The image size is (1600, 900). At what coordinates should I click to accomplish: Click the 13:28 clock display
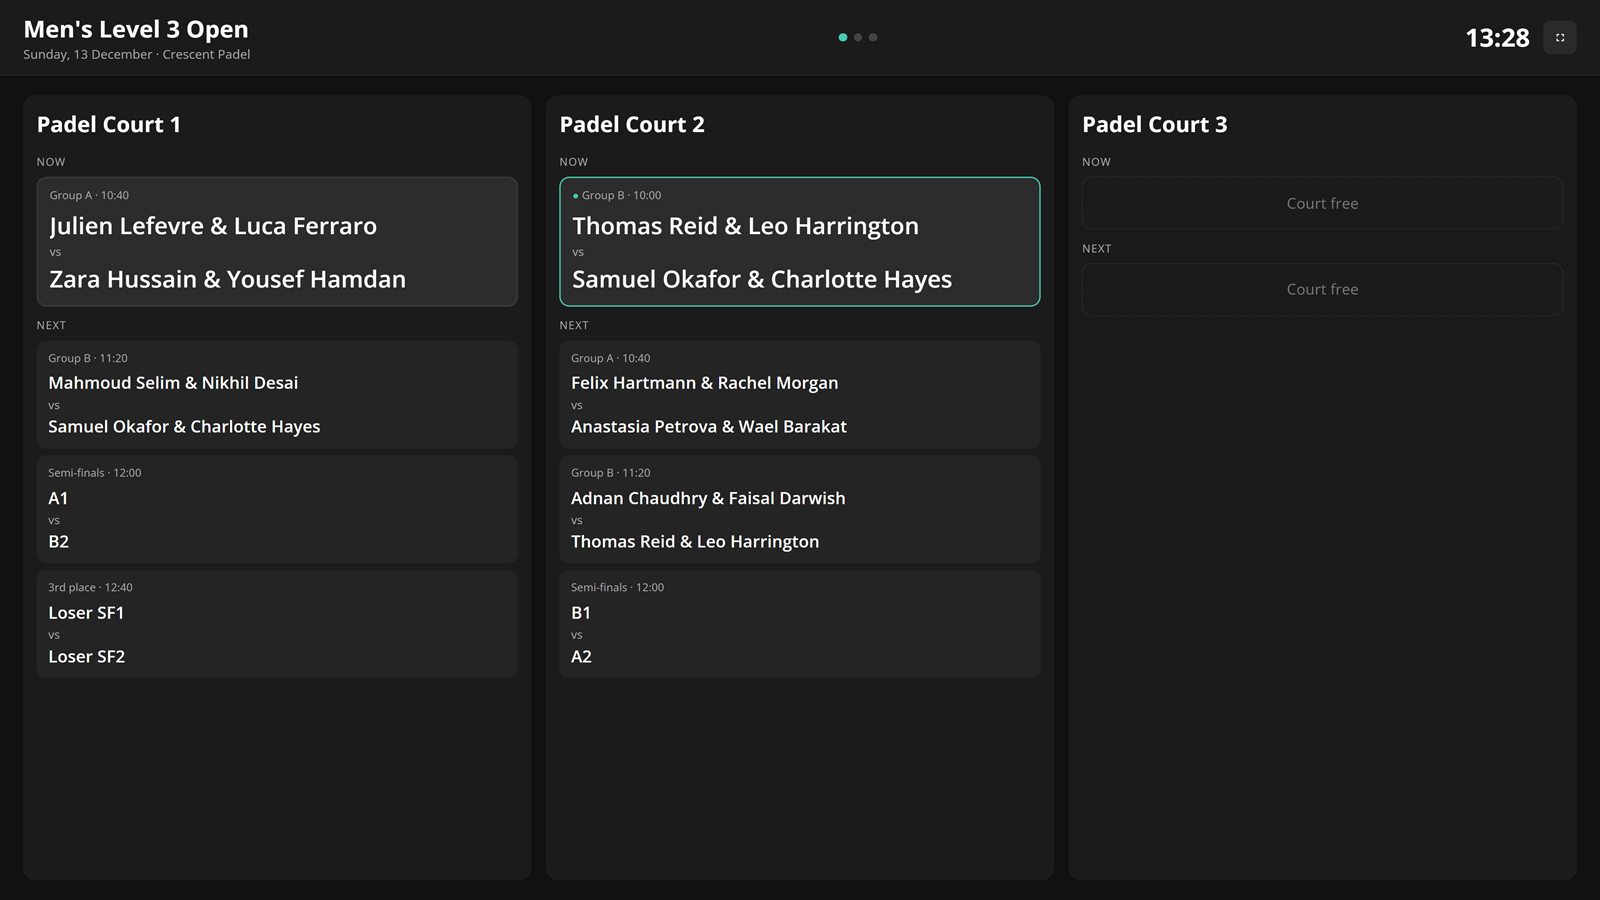tap(1497, 38)
